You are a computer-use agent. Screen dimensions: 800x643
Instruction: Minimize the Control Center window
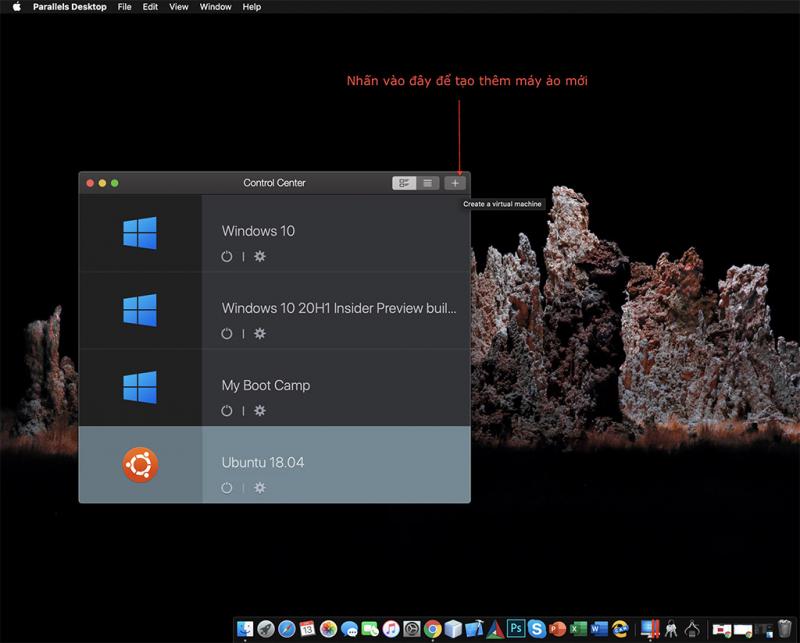tap(103, 183)
